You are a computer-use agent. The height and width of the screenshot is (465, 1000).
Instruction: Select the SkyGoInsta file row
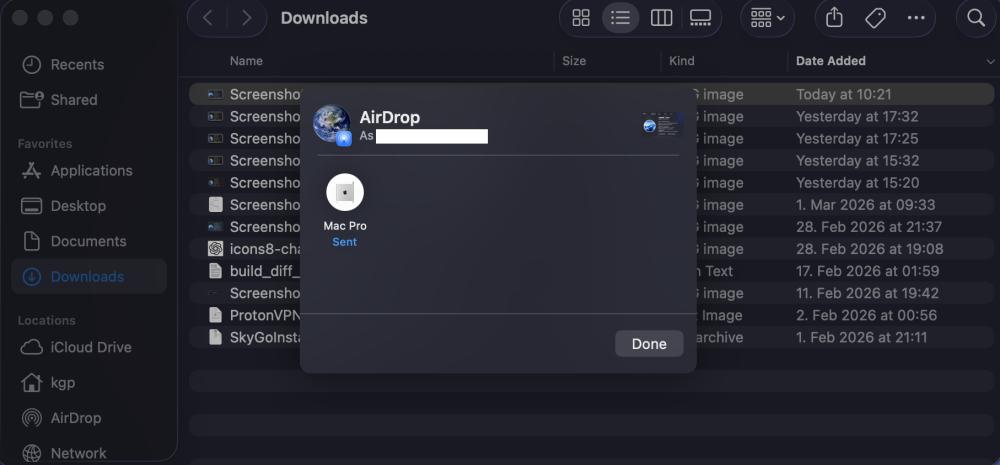[x=591, y=337]
